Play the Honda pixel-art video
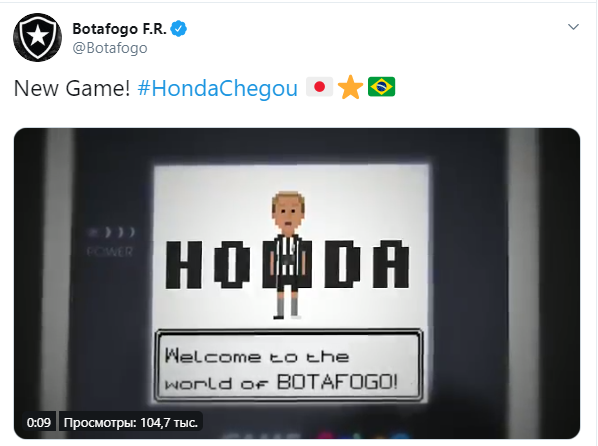The width and height of the screenshot is (598, 446). click(x=297, y=283)
